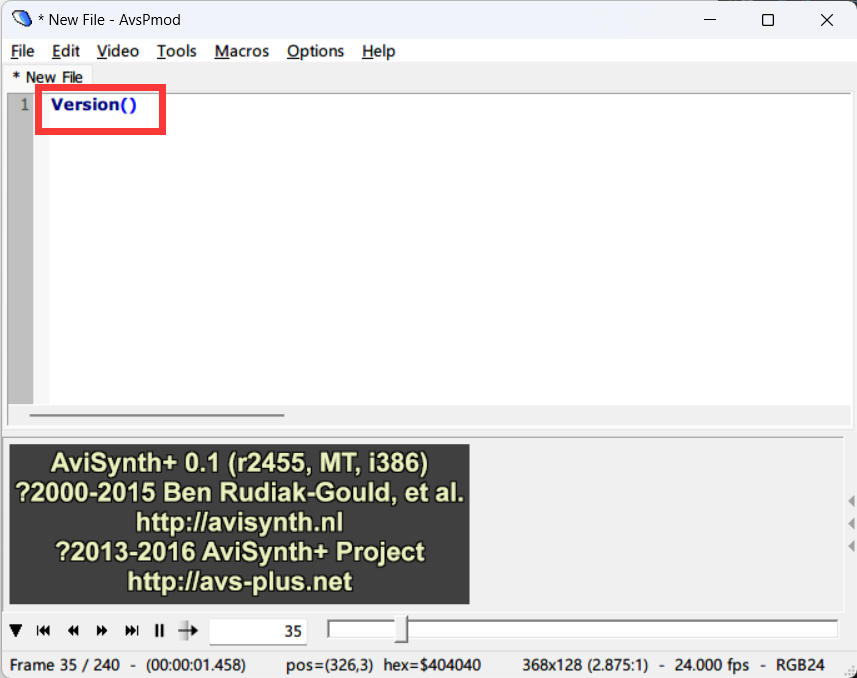Click the top arrow on the right panel edge
This screenshot has width=857, height=678.
pos(851,501)
